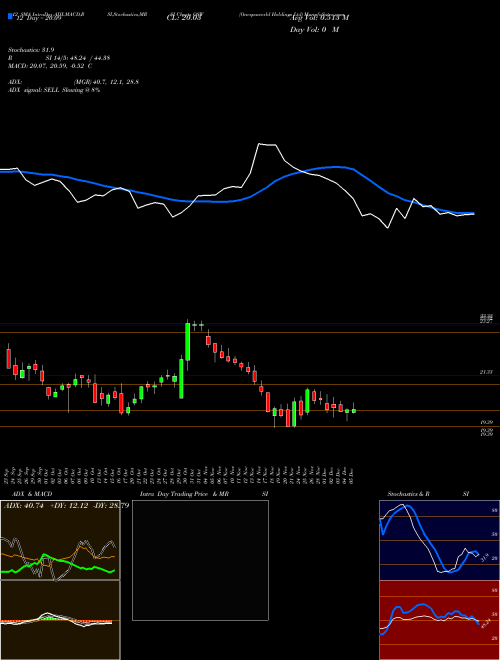Click the last green candlestick on 05 Dec
Screen dimensions: 500x660
click(354, 410)
